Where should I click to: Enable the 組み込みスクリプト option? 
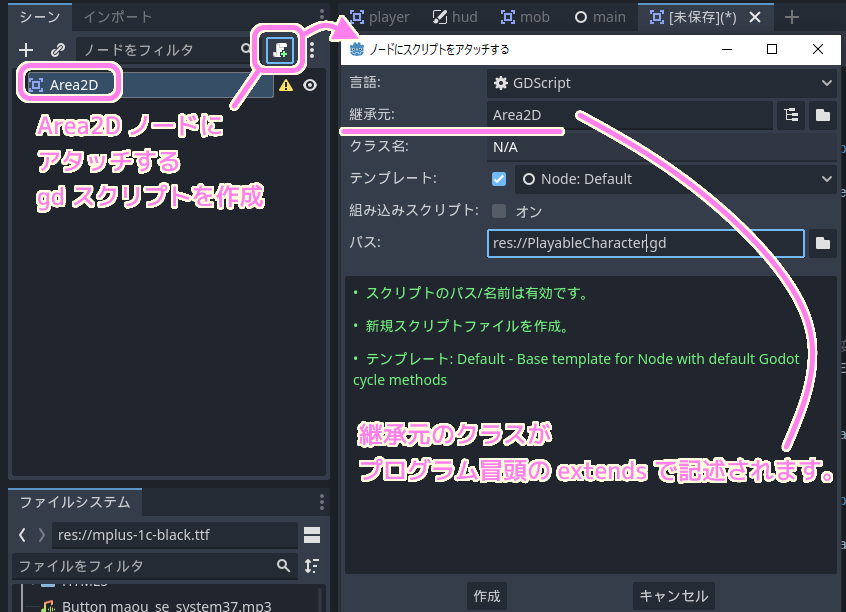(x=498, y=210)
